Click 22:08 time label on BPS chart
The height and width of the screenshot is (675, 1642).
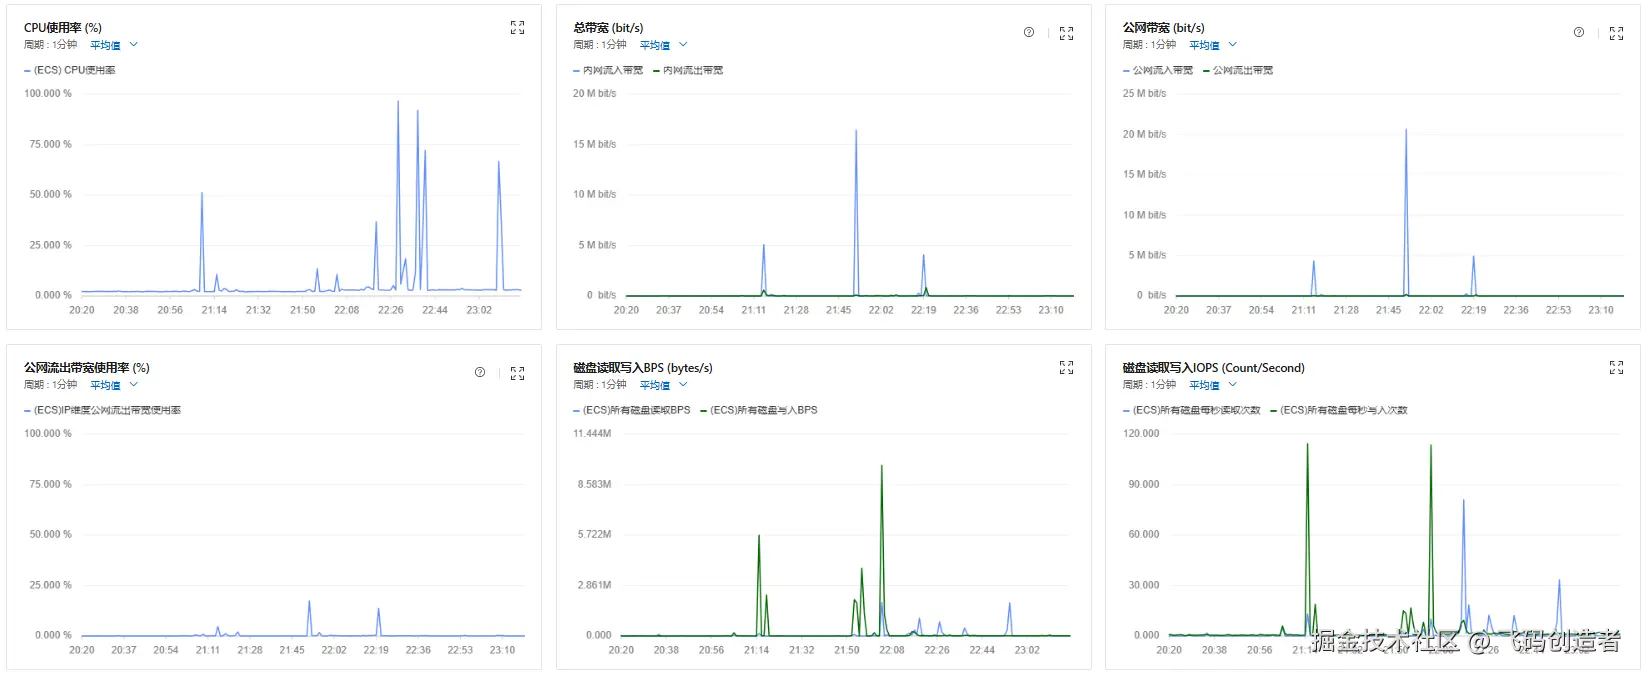pyautogui.click(x=892, y=650)
